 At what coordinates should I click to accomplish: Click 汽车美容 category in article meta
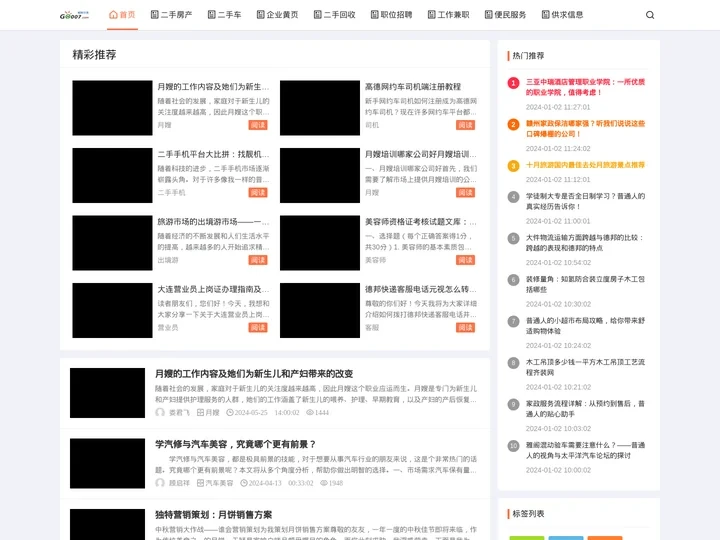coord(219,483)
